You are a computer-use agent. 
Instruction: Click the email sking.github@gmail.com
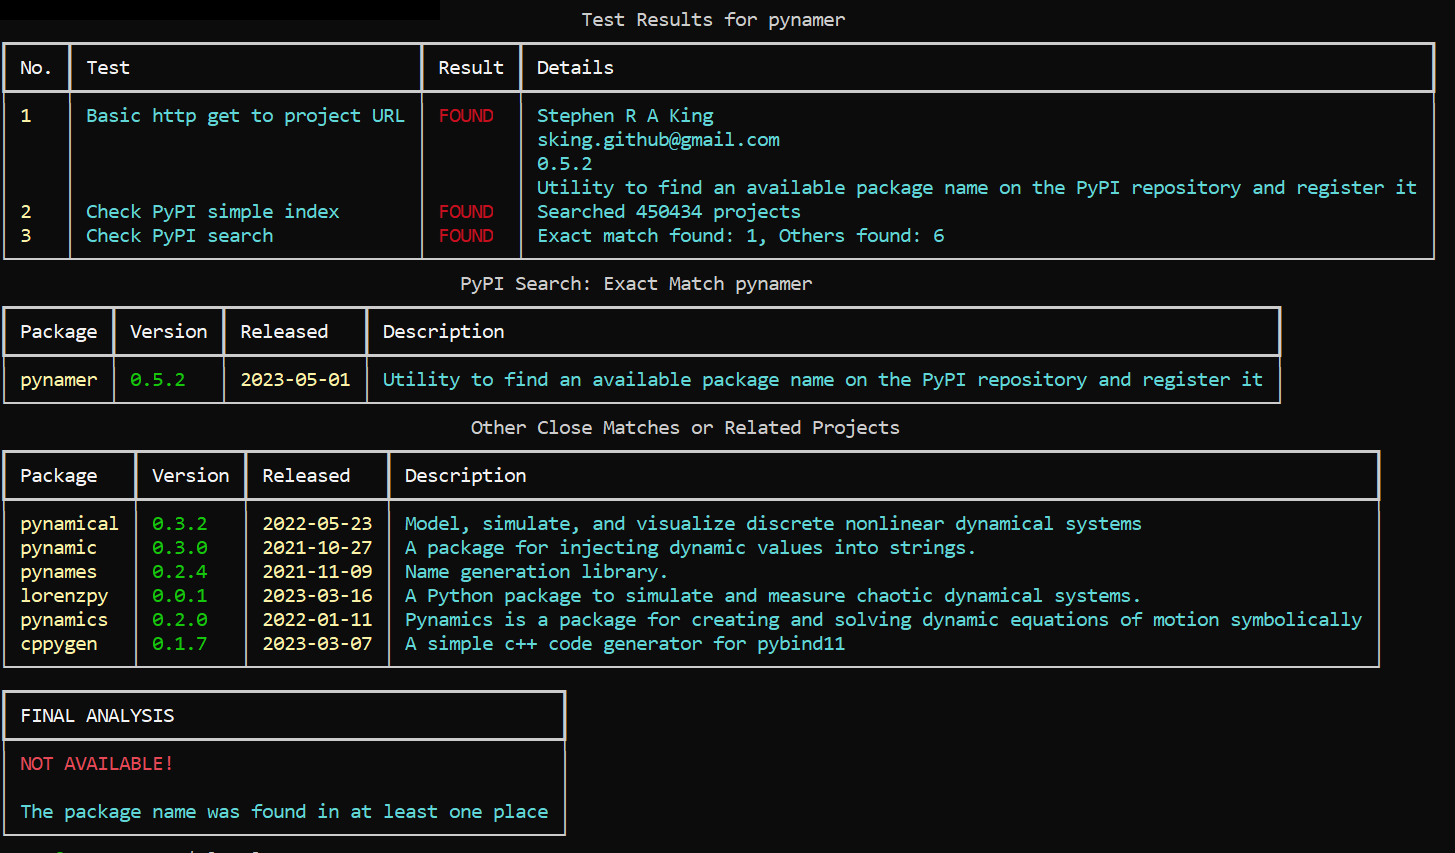(x=658, y=140)
